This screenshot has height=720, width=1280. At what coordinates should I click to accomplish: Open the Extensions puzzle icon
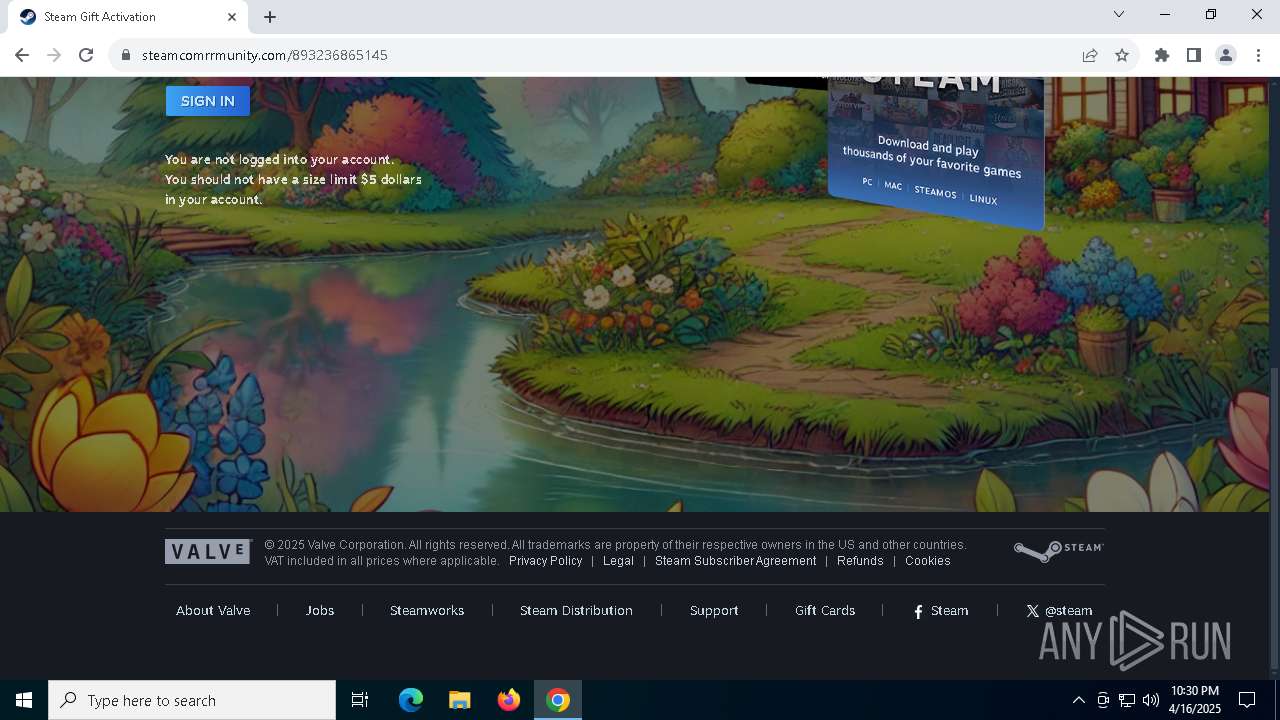(1162, 55)
